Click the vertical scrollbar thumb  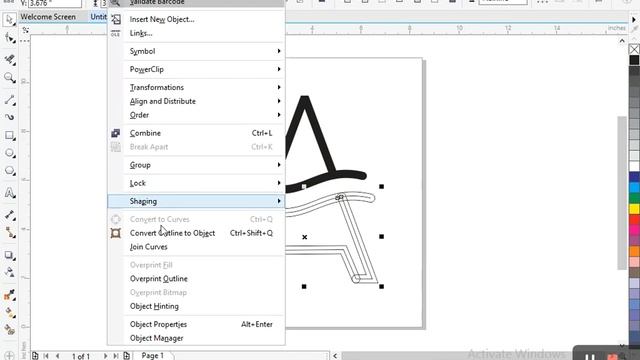click(622, 193)
